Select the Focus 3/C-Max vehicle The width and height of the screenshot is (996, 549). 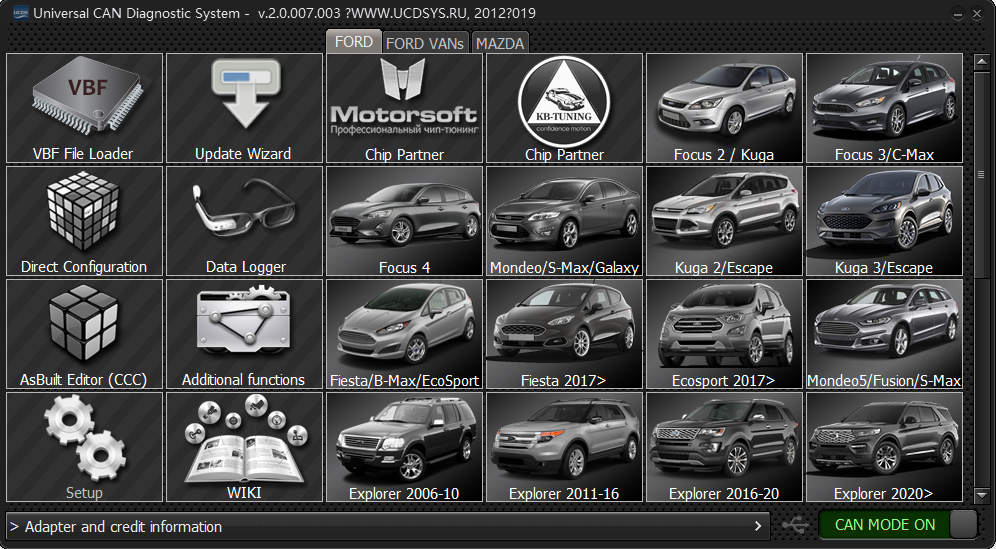pyautogui.click(x=884, y=108)
